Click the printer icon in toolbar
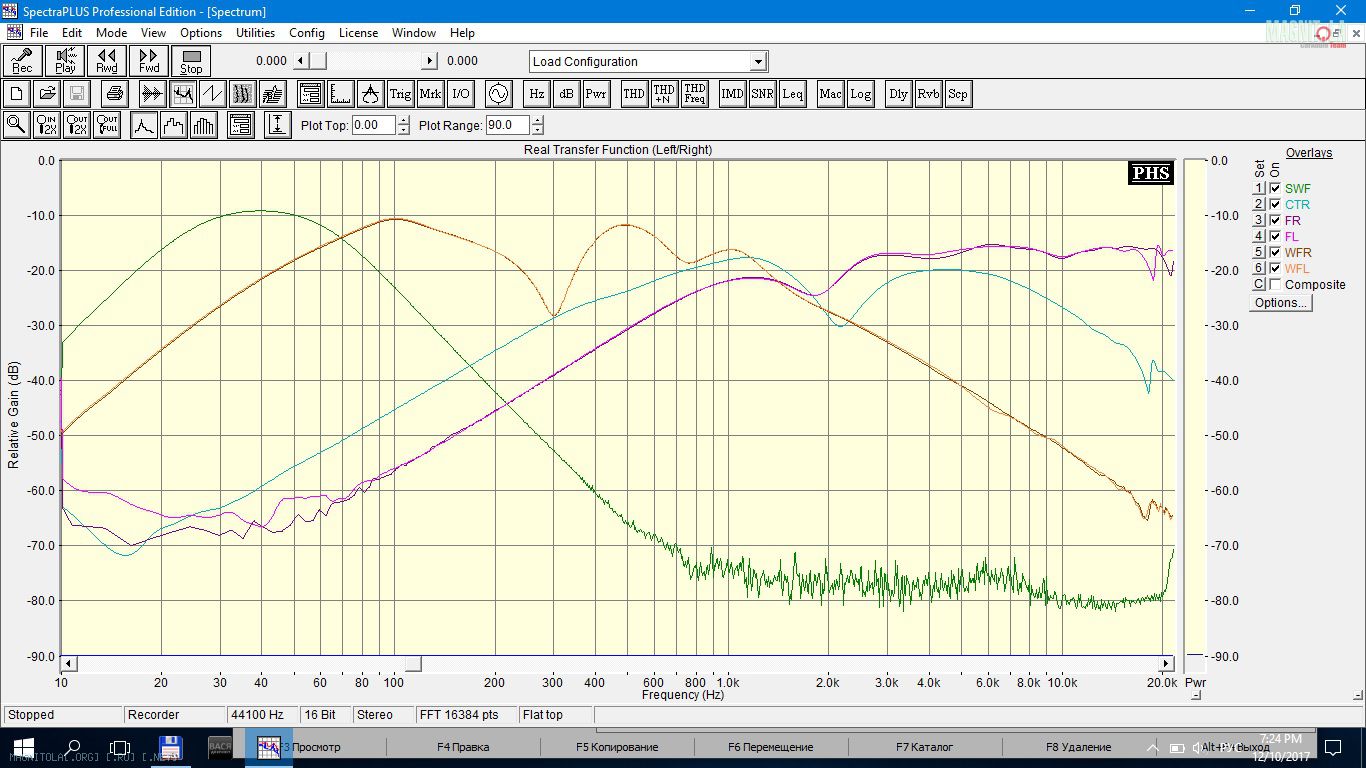 114,94
